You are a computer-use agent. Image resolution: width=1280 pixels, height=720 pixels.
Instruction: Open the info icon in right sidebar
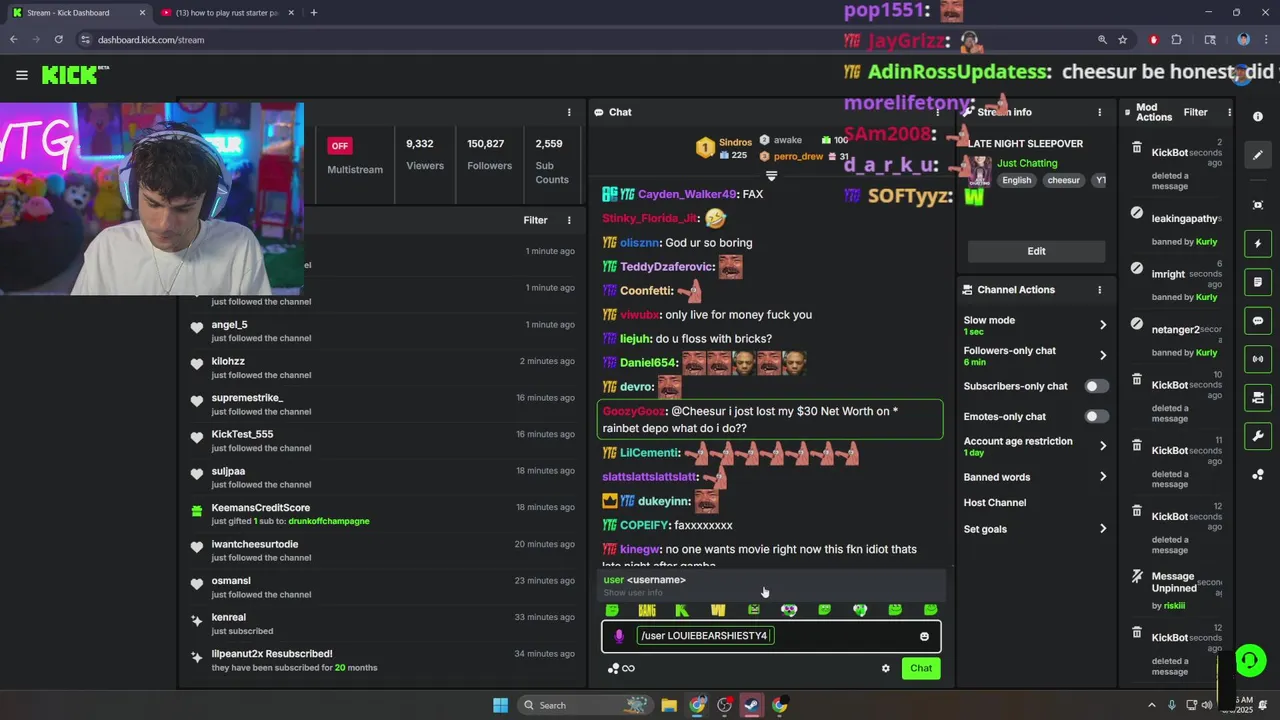tap(1258, 117)
